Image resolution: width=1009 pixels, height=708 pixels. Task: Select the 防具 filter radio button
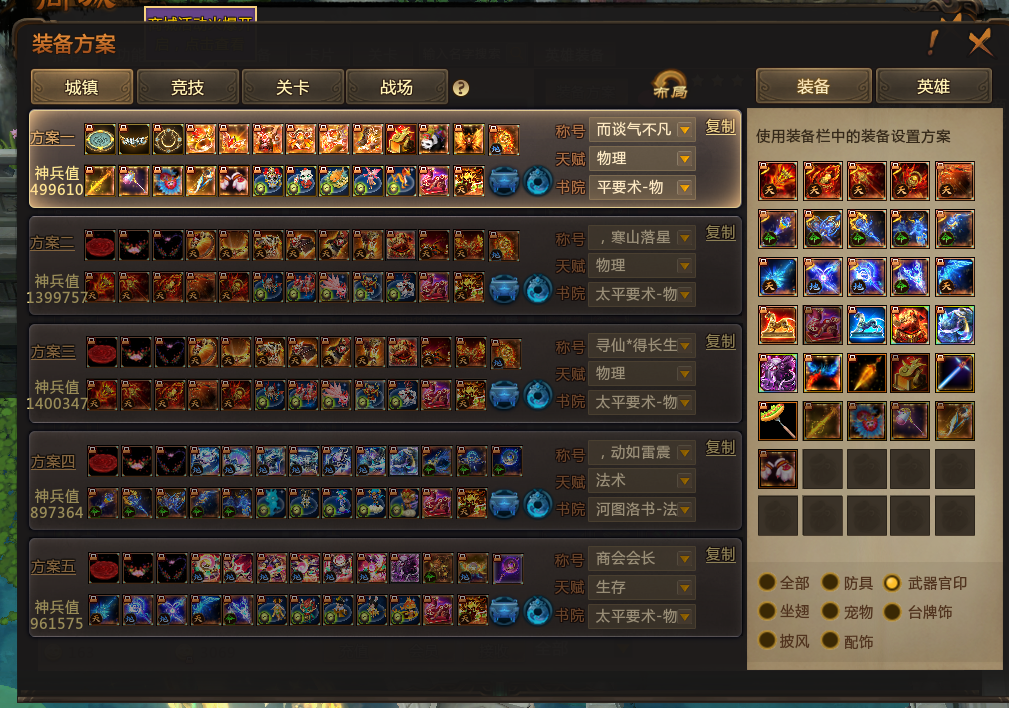coord(831,582)
